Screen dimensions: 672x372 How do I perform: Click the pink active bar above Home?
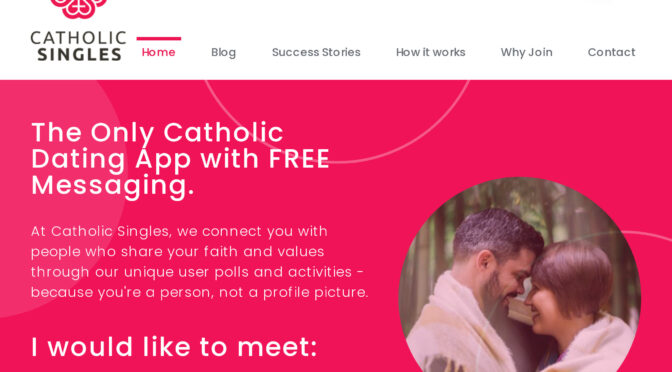click(x=159, y=39)
